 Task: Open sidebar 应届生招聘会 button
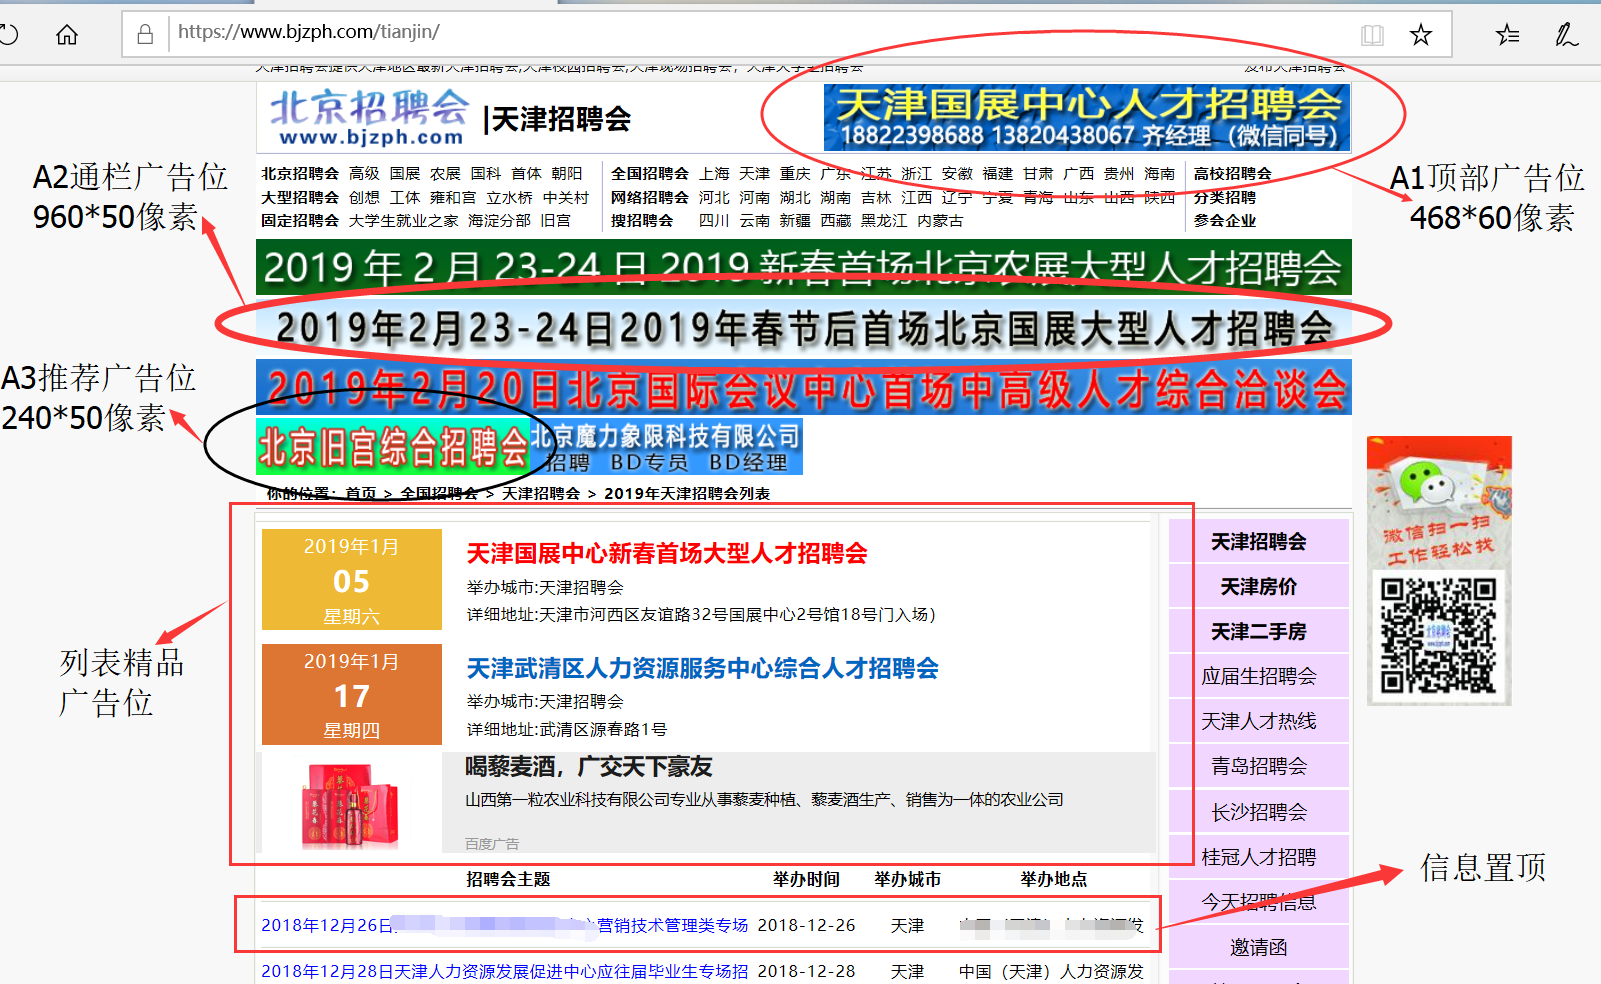point(1259,676)
